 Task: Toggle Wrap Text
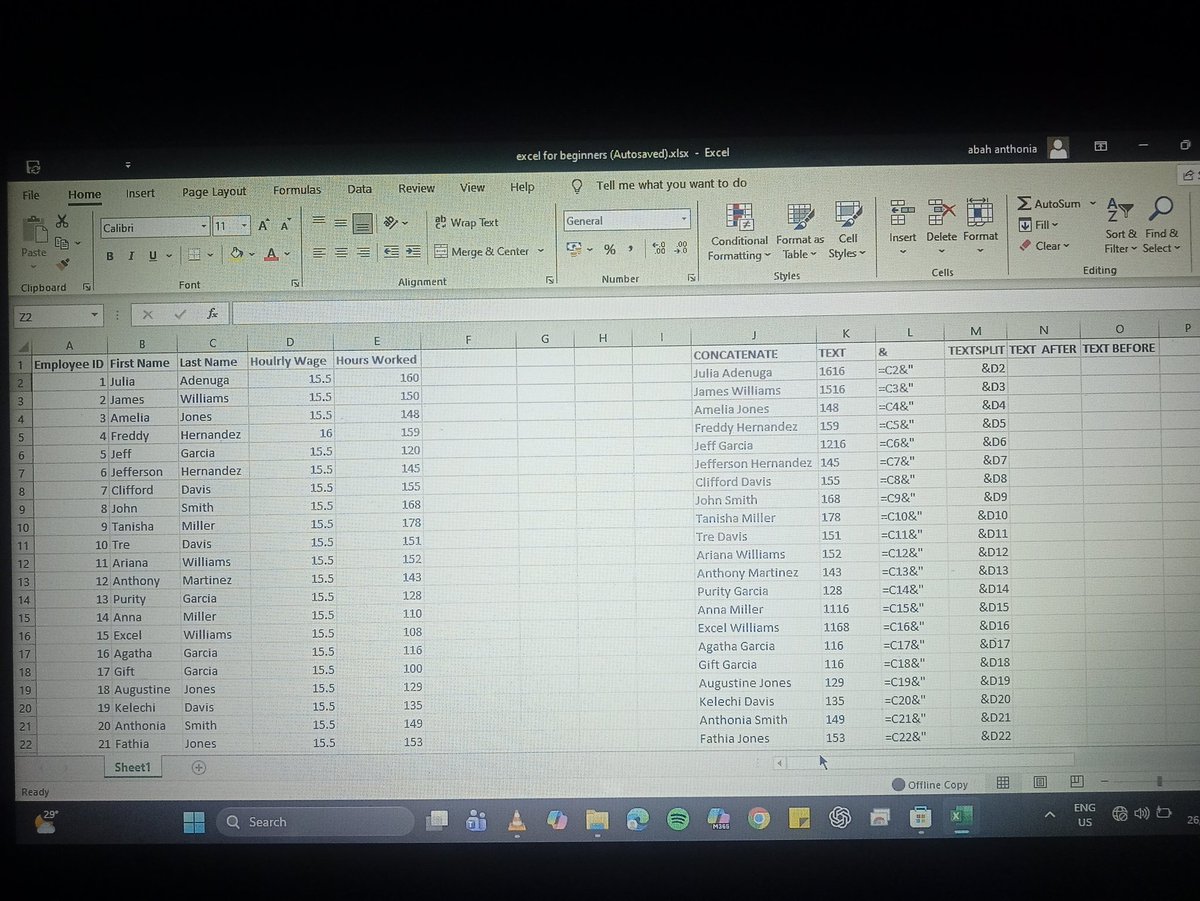pos(466,223)
